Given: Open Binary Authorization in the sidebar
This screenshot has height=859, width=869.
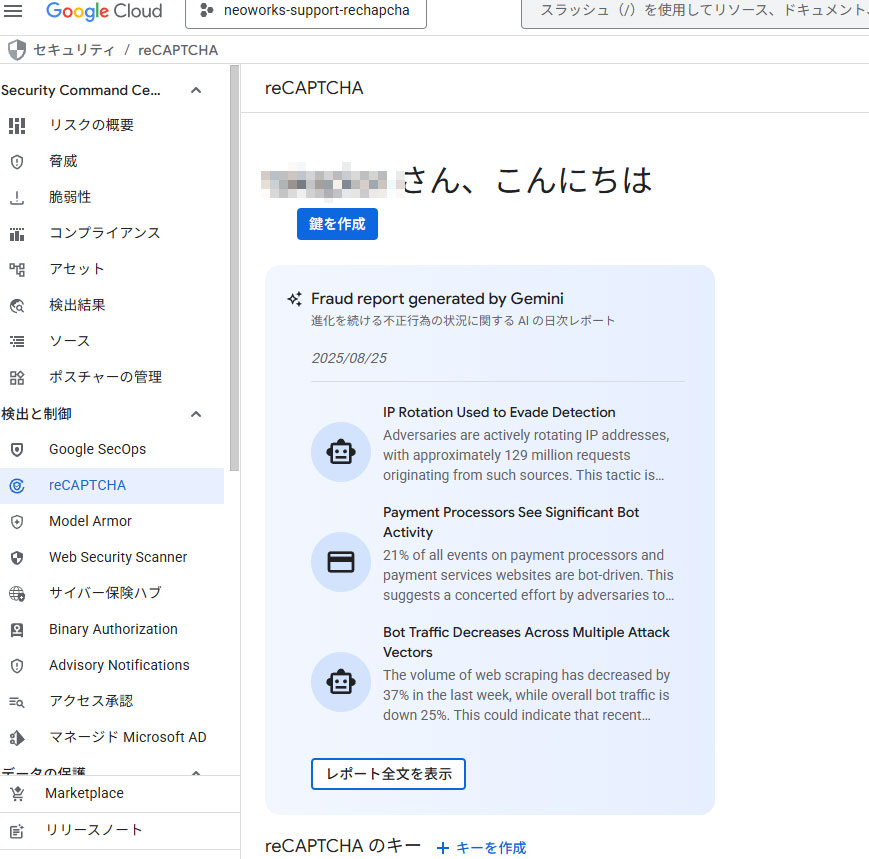Looking at the screenshot, I should tap(112, 630).
